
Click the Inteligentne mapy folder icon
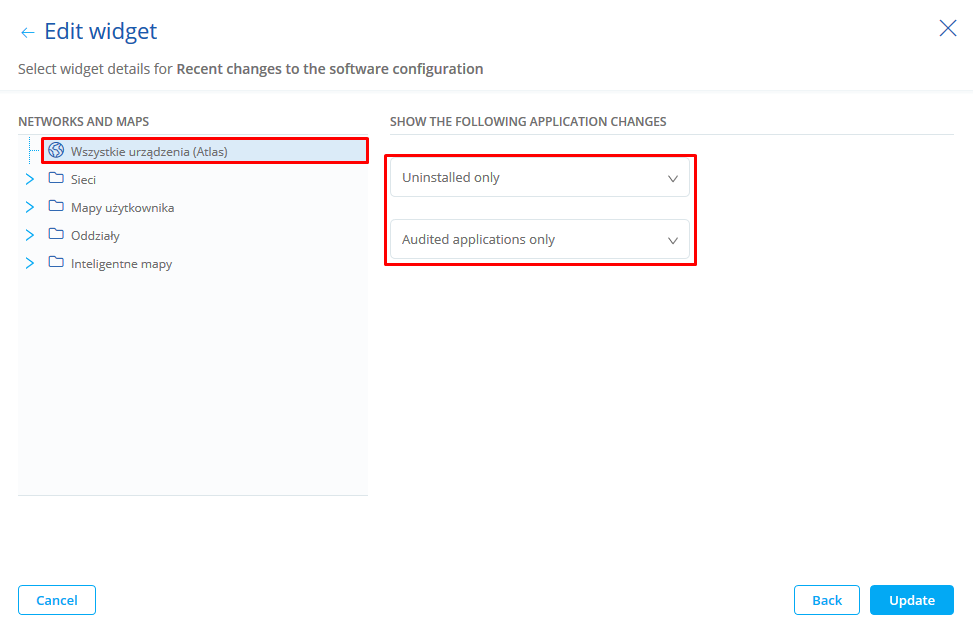(56, 263)
